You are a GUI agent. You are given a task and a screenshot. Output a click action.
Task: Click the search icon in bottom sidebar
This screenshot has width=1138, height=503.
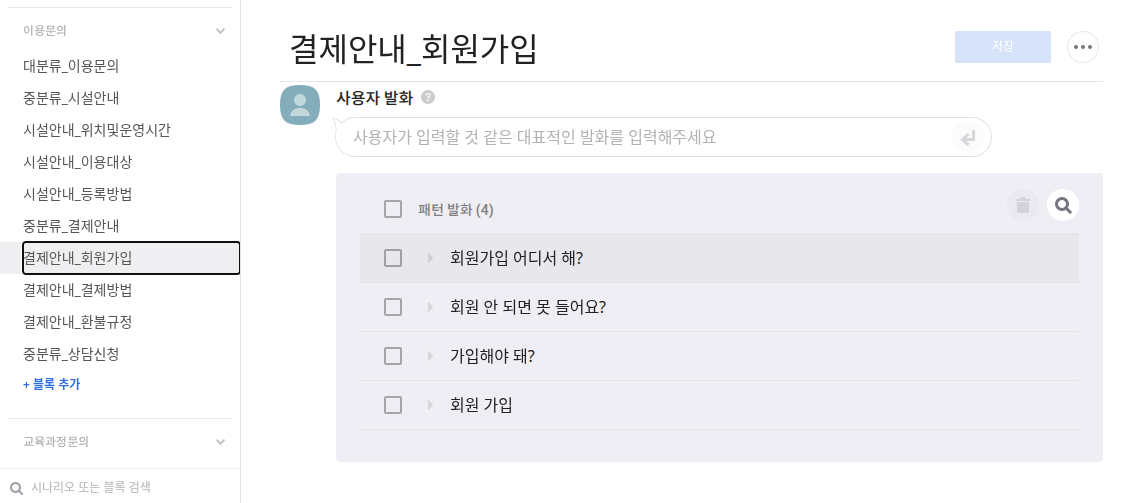coord(16,488)
